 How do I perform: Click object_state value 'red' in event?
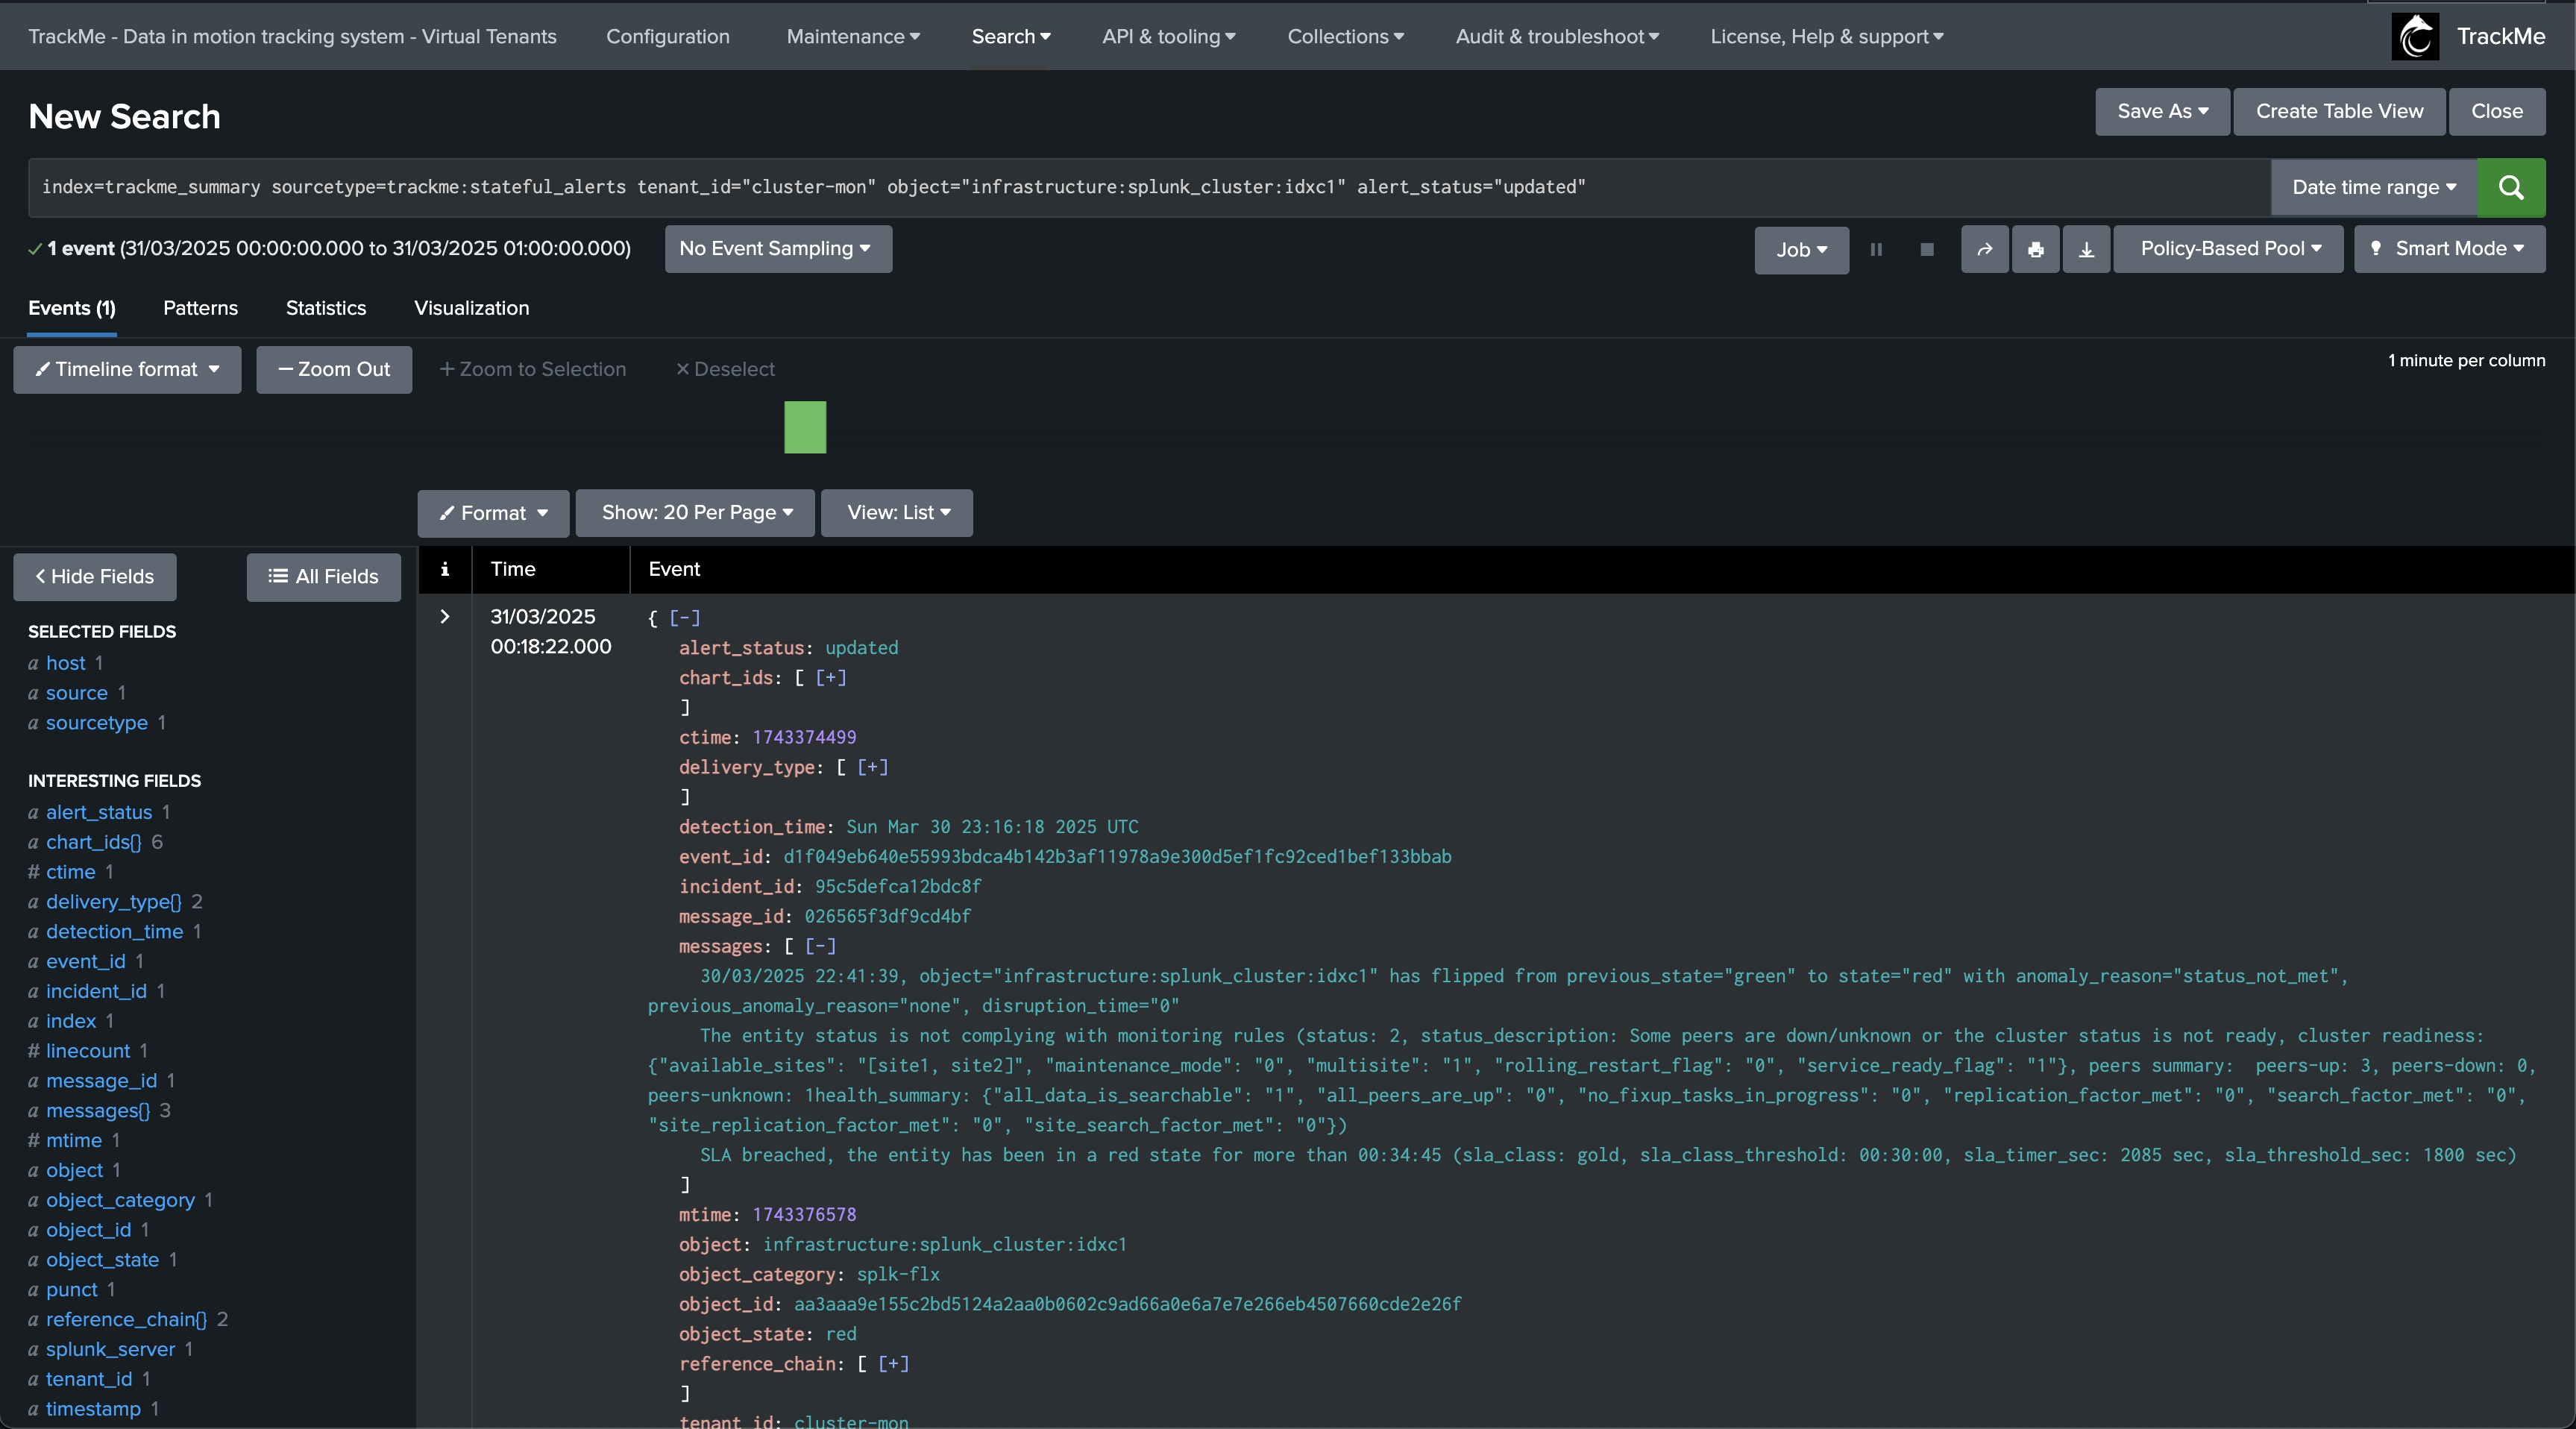(841, 1334)
